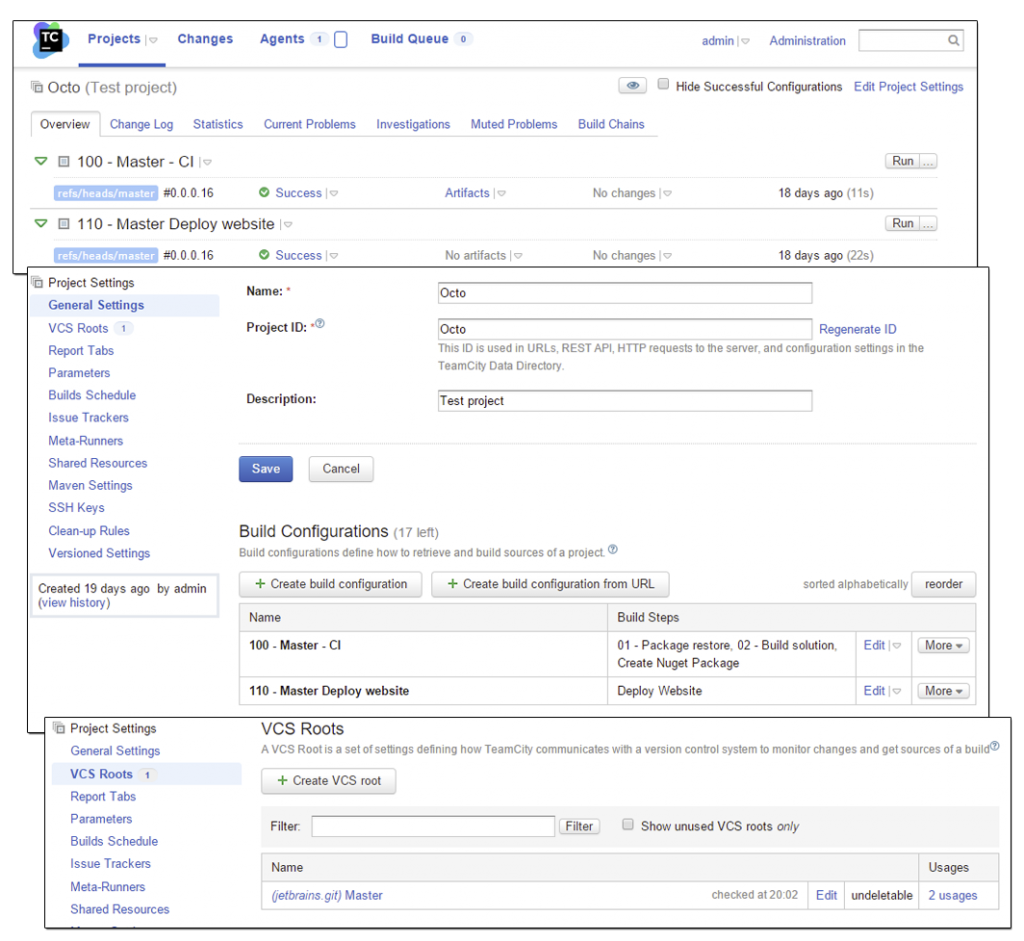
Task: Open the Investigations tab
Action: point(413,124)
